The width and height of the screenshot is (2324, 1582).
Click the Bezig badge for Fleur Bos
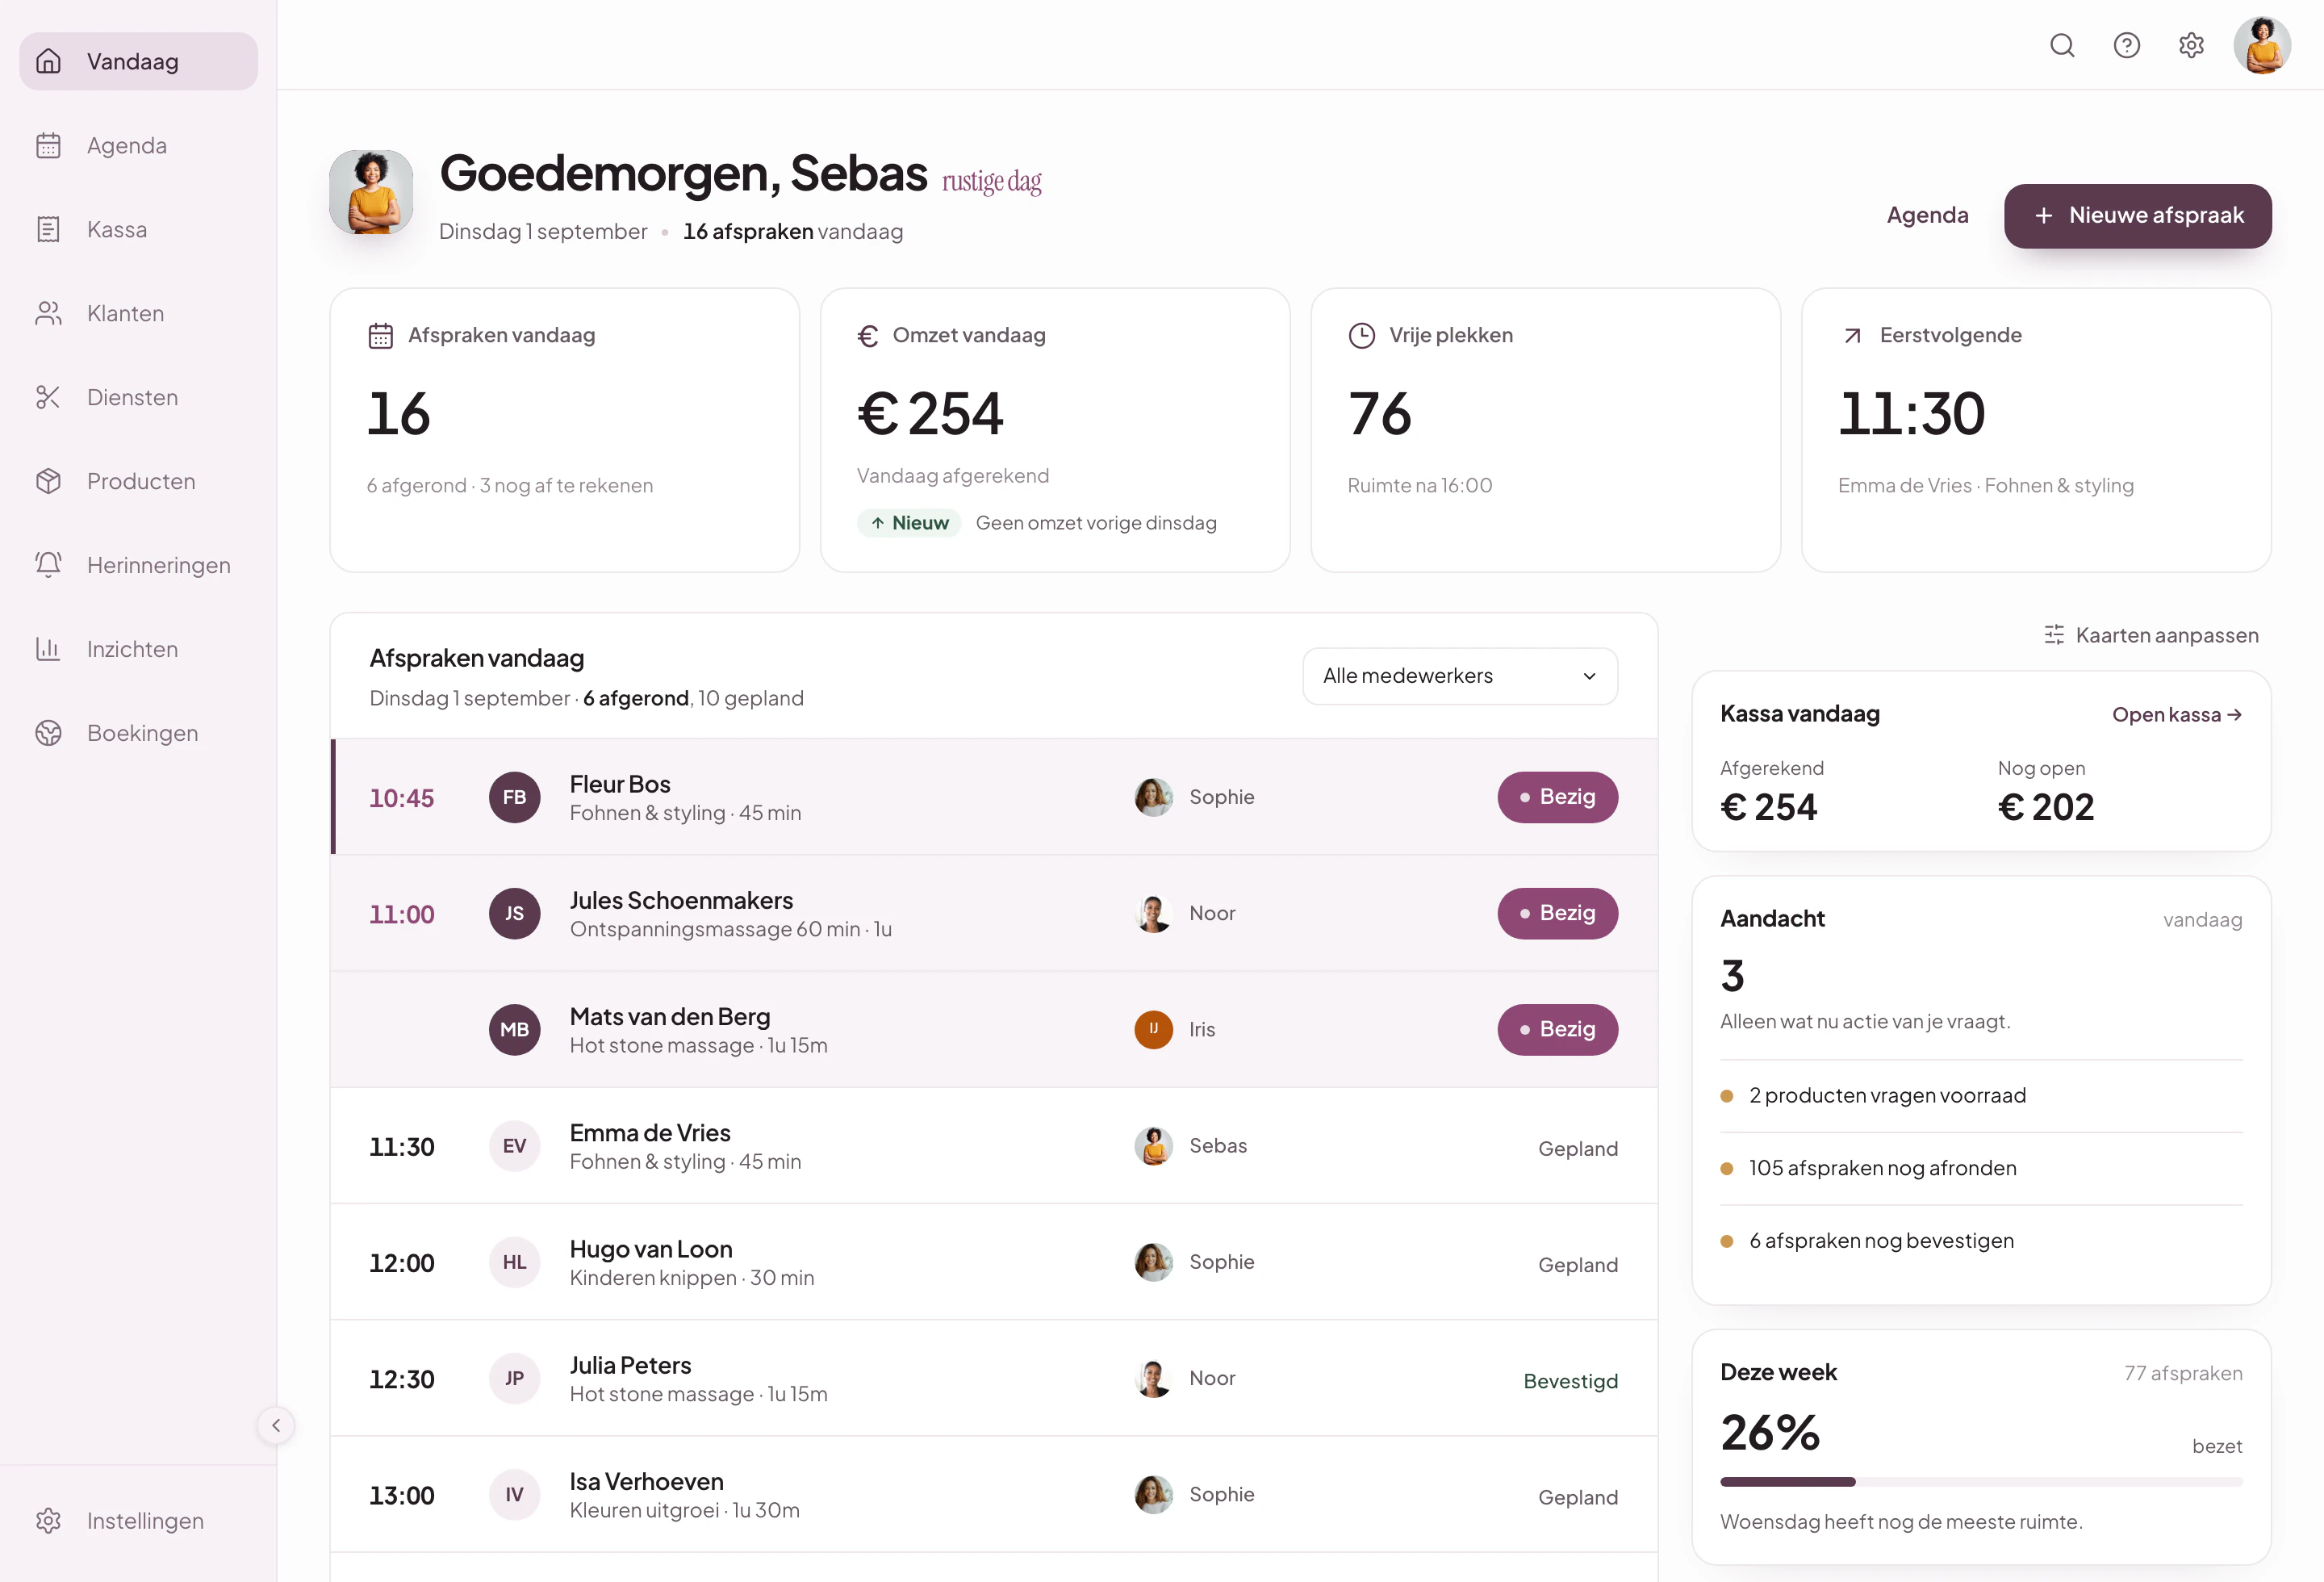click(x=1557, y=797)
